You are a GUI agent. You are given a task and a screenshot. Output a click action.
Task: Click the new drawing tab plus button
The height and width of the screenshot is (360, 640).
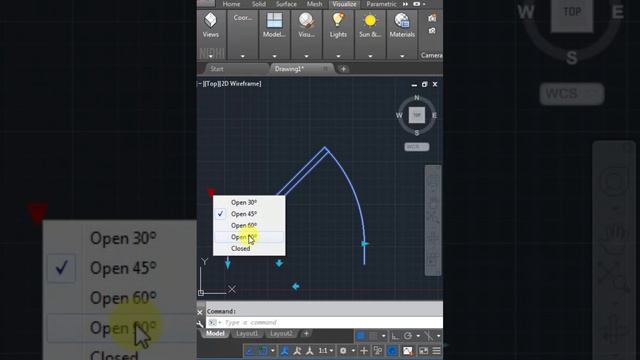pos(343,69)
